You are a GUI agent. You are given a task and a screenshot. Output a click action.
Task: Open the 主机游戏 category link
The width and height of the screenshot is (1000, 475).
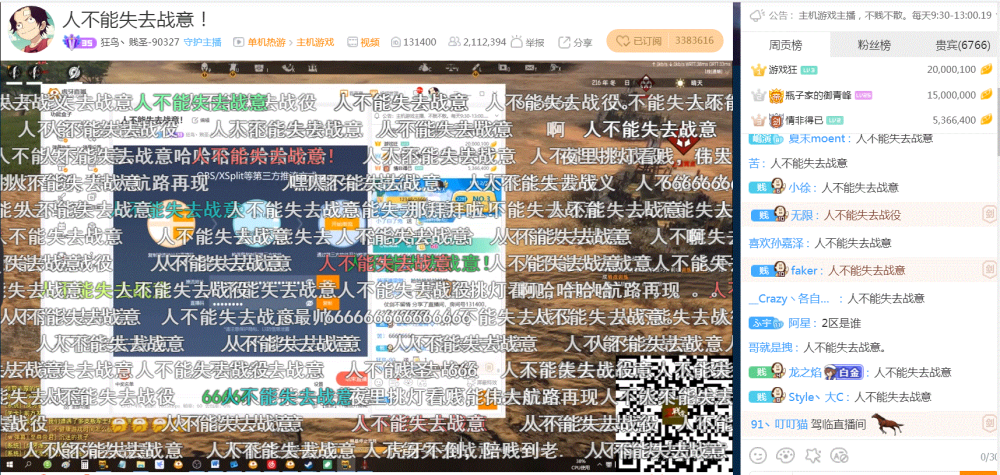pyautogui.click(x=316, y=42)
